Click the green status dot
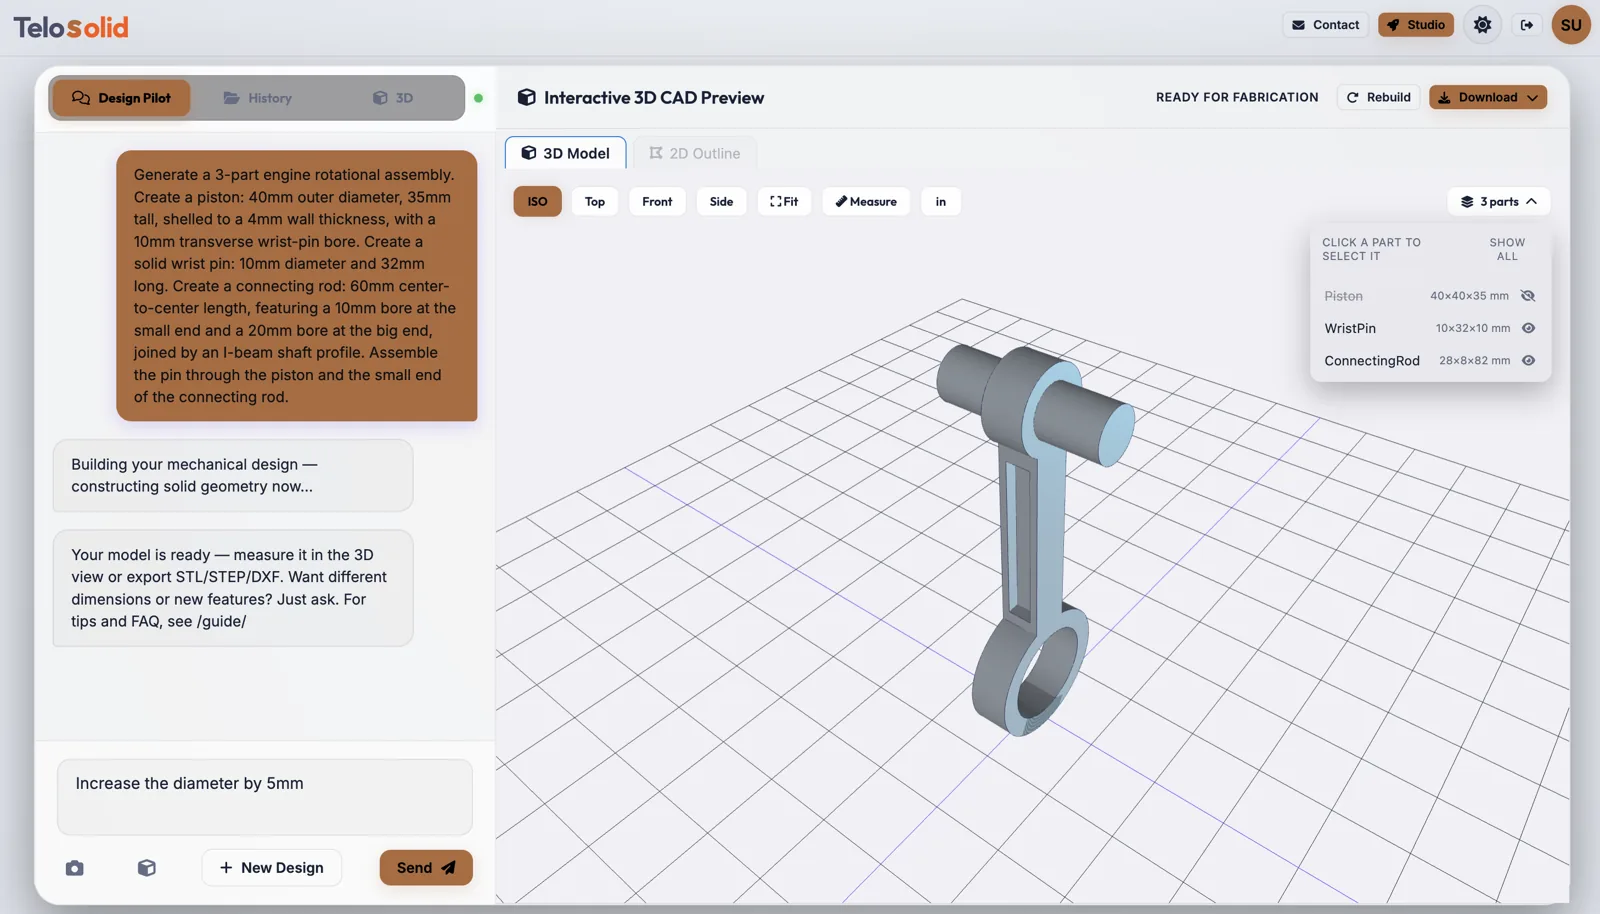The width and height of the screenshot is (1600, 914). pyautogui.click(x=478, y=98)
